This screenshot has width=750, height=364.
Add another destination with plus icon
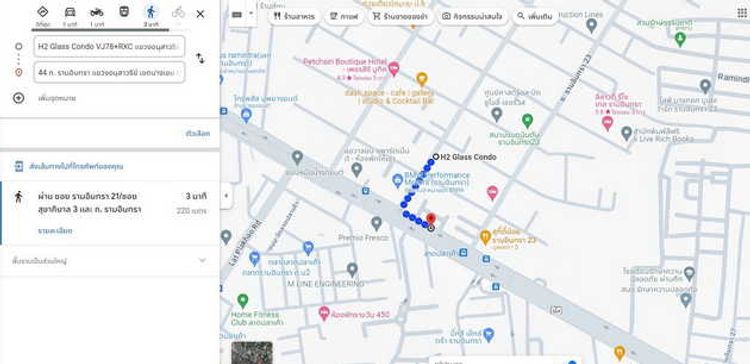[x=18, y=98]
